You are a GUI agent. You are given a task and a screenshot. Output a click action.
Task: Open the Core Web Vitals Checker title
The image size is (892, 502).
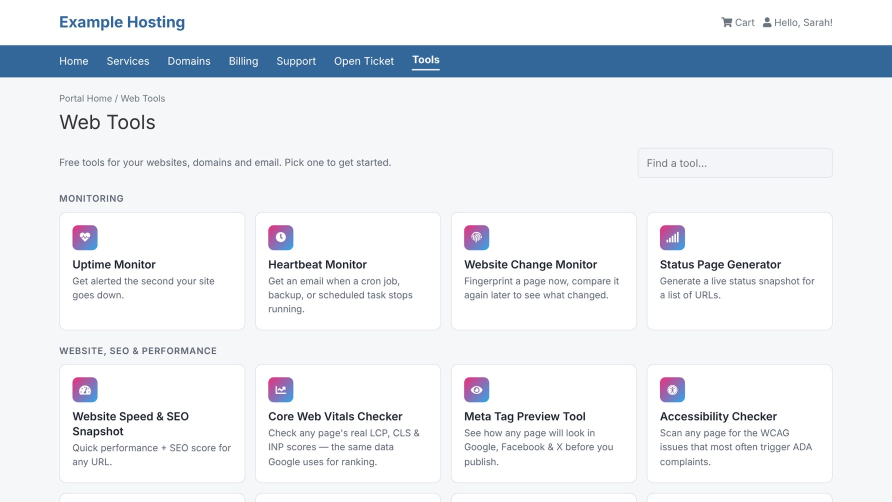[335, 416]
